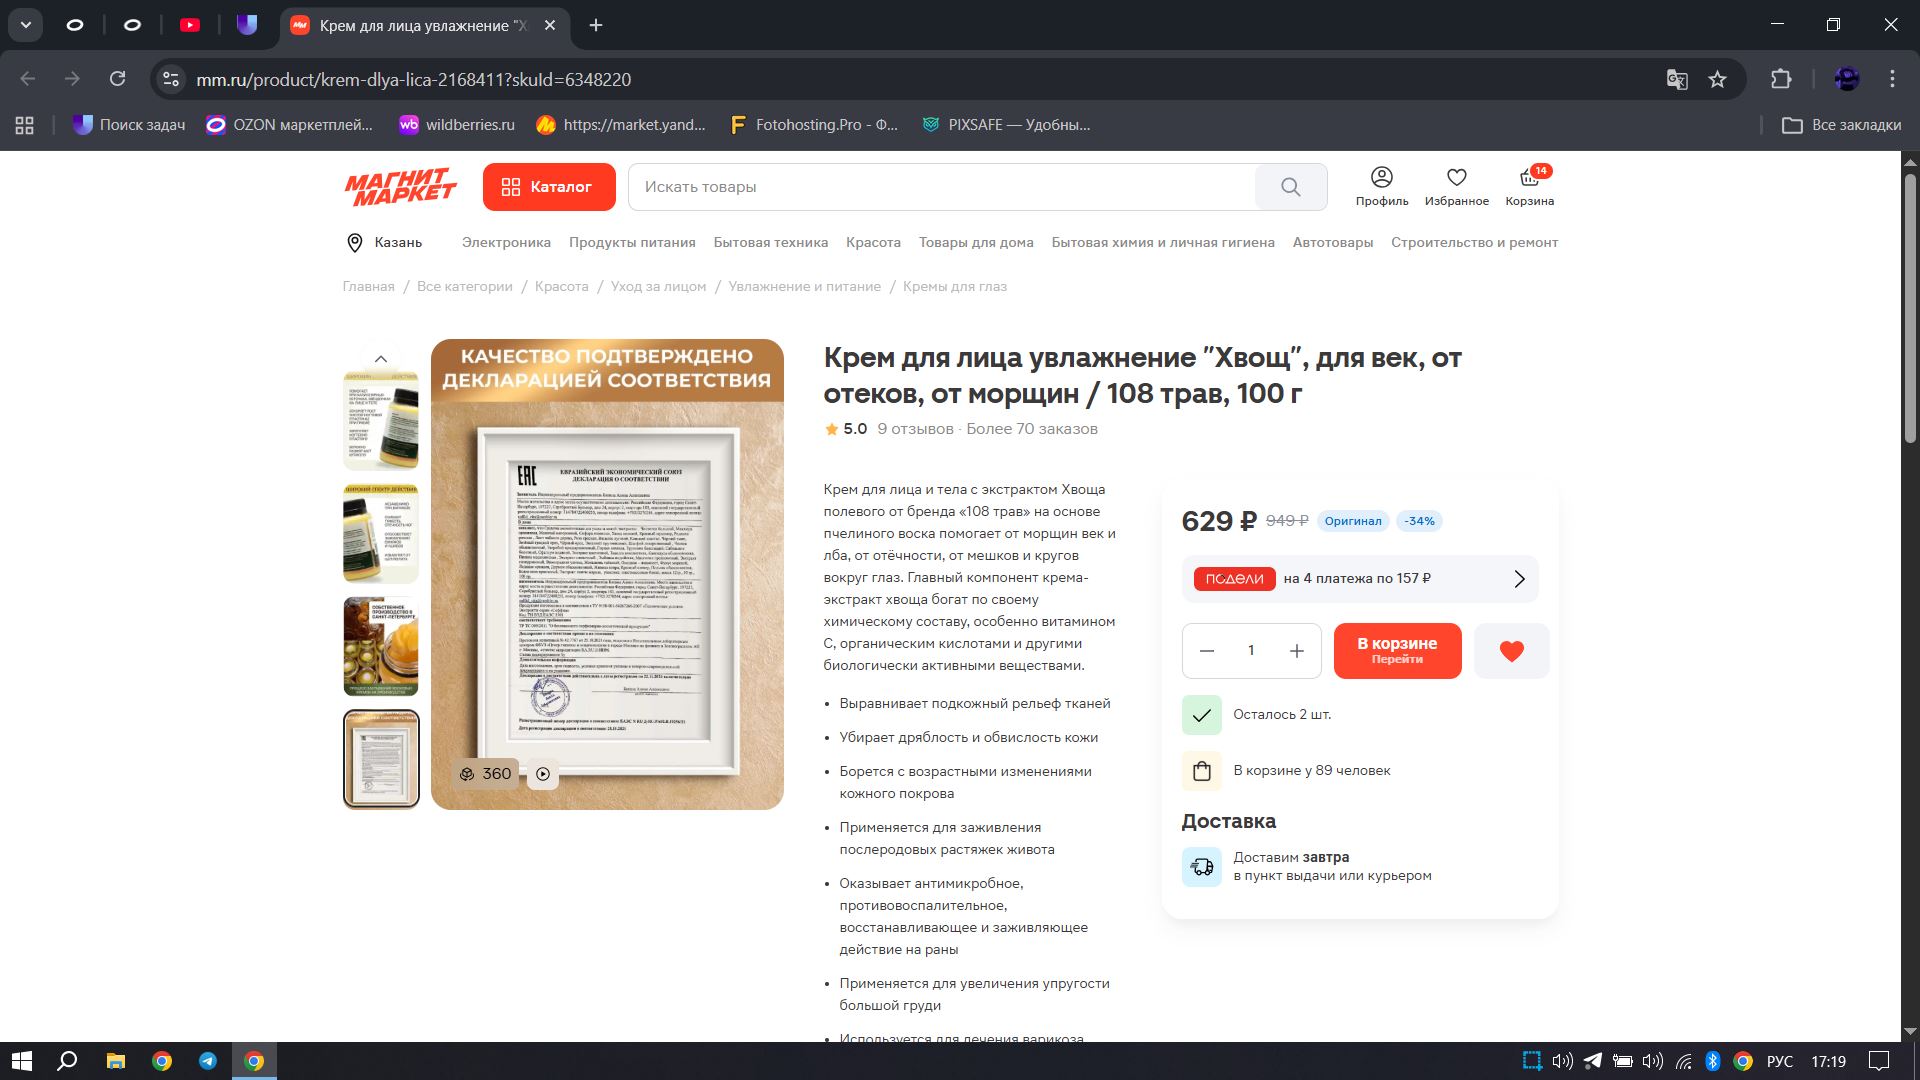Click the 9 отзывов reviews link
1920x1080 pixels.
pyautogui.click(x=915, y=429)
